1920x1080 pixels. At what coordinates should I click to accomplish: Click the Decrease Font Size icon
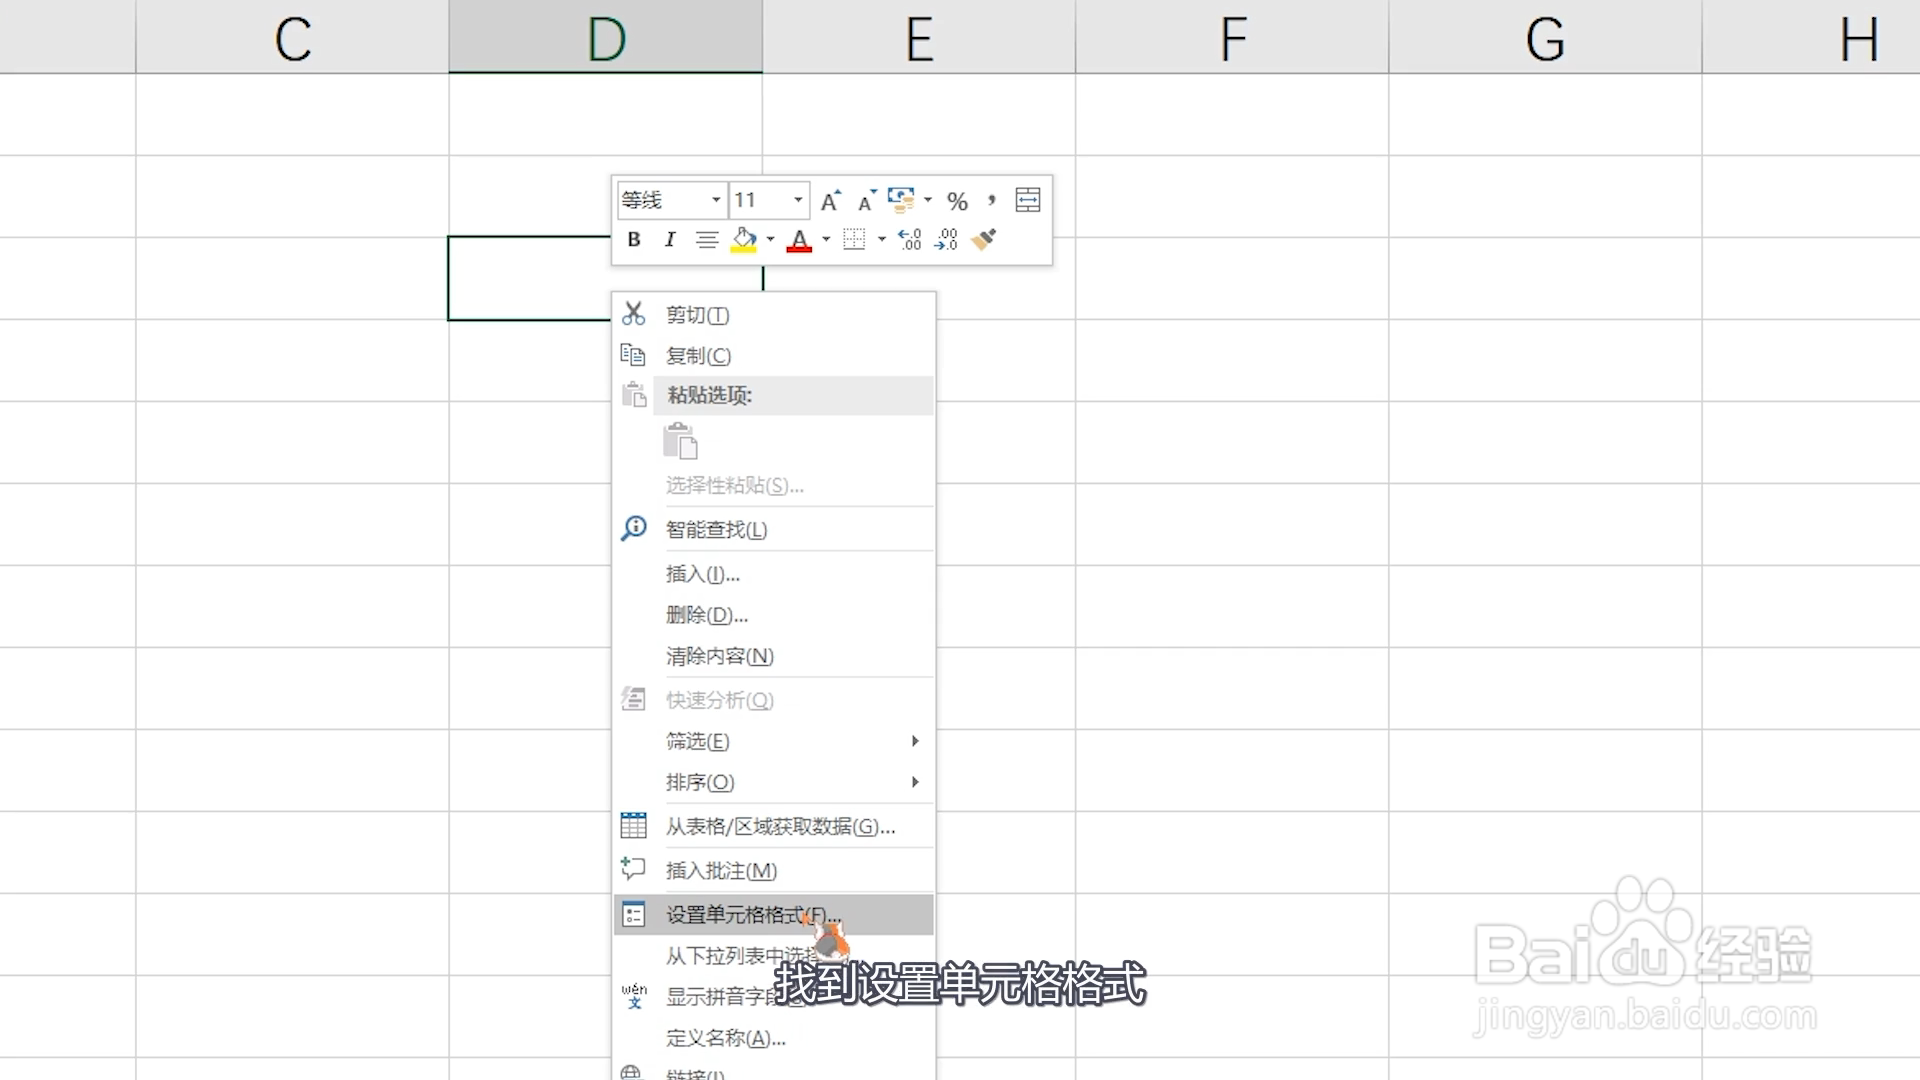click(x=866, y=201)
